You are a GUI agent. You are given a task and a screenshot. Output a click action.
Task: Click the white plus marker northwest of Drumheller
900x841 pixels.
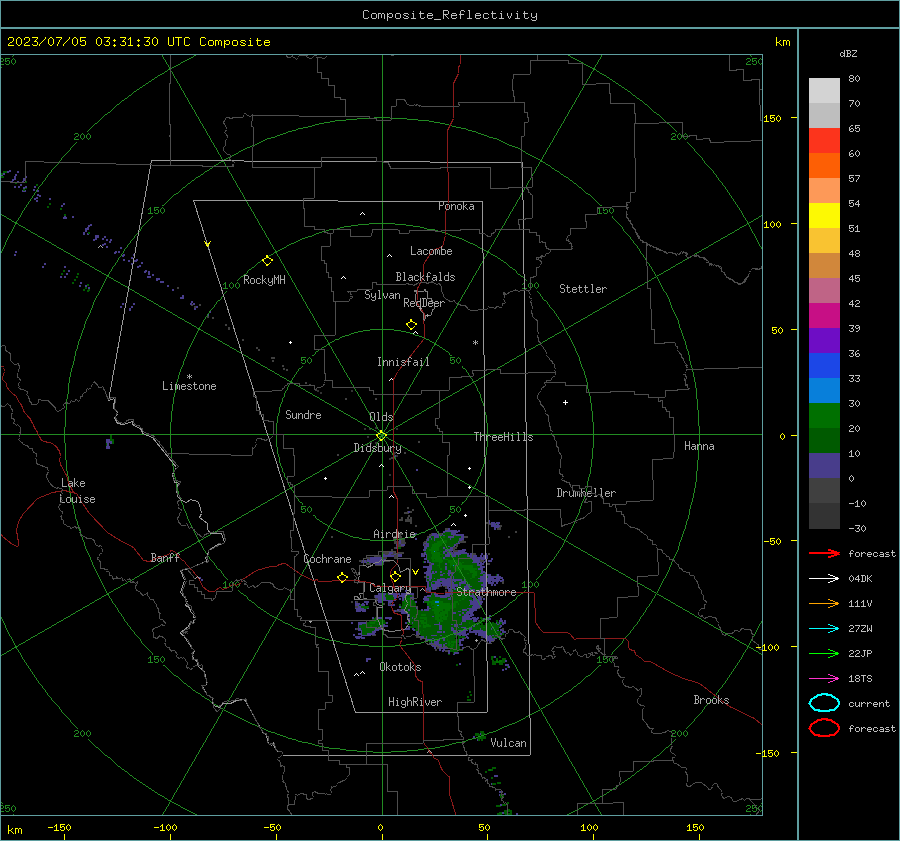point(565,402)
